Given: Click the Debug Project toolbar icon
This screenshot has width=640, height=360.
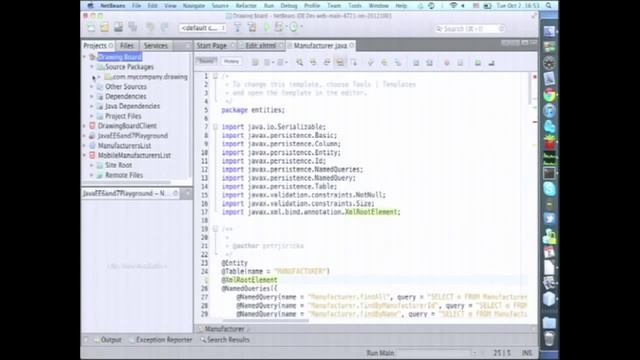Looking at the screenshot, I should pos(279,27).
